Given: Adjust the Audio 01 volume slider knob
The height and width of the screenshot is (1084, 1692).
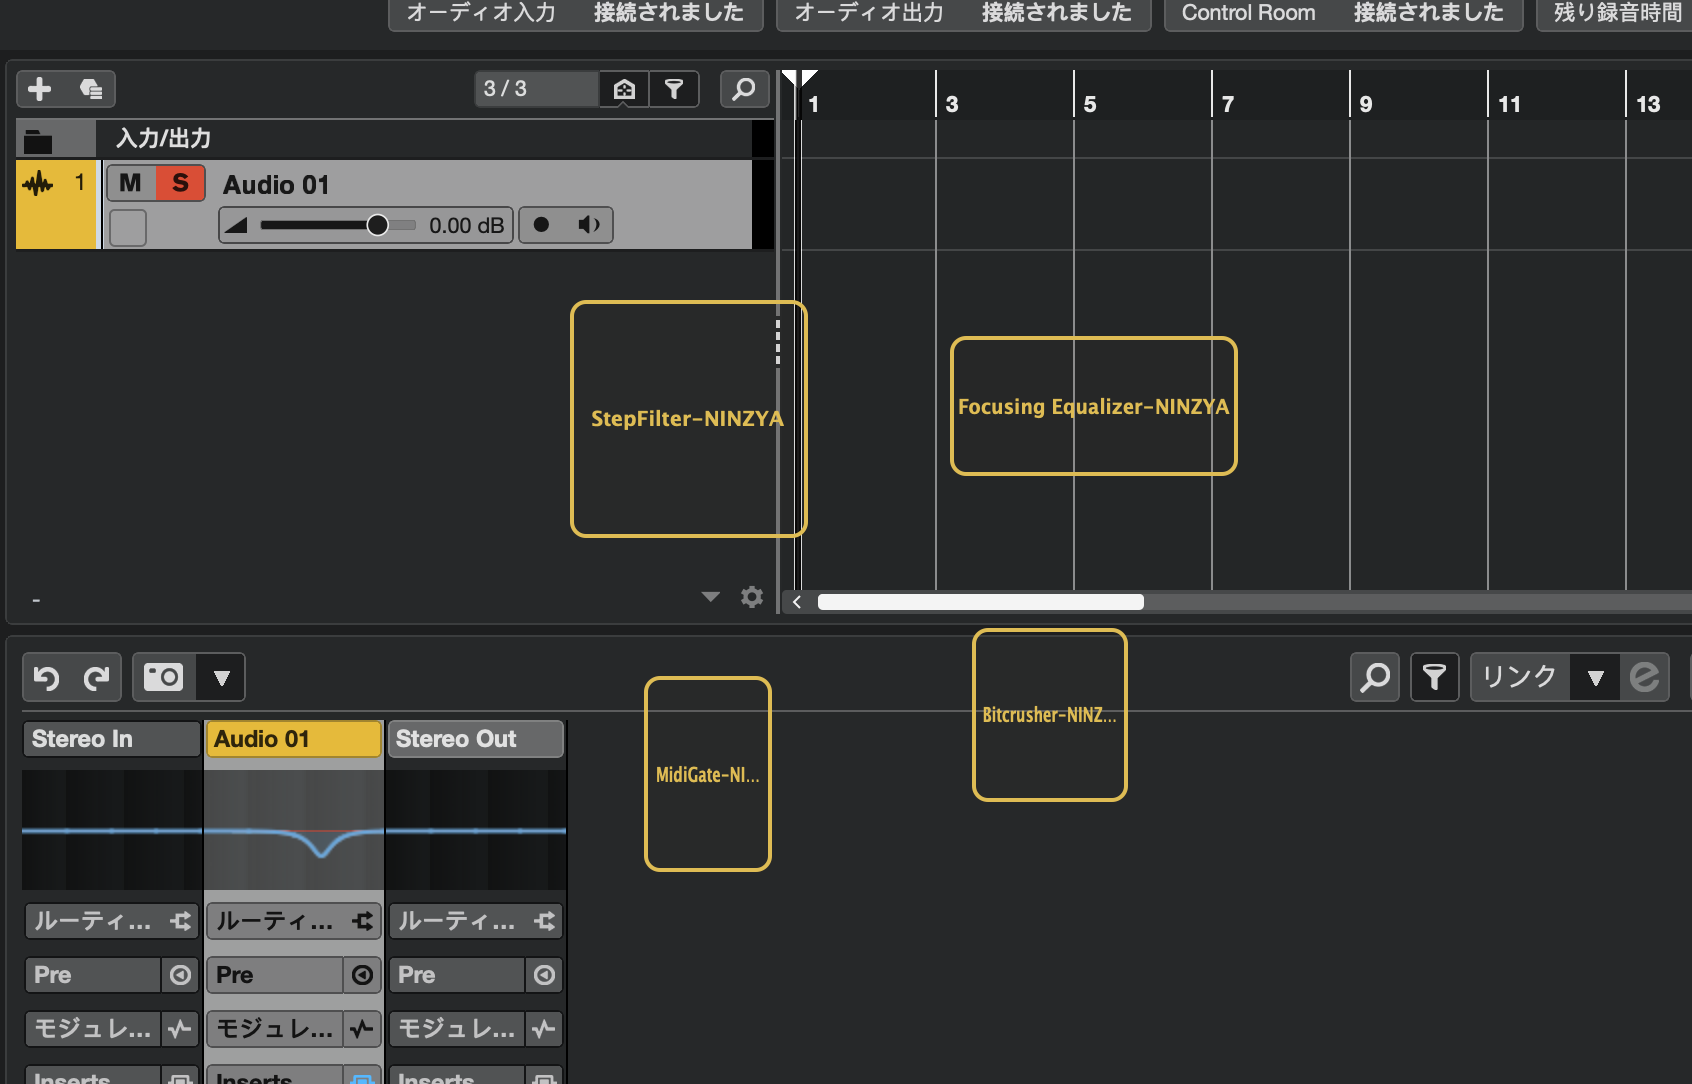Looking at the screenshot, I should [x=377, y=225].
